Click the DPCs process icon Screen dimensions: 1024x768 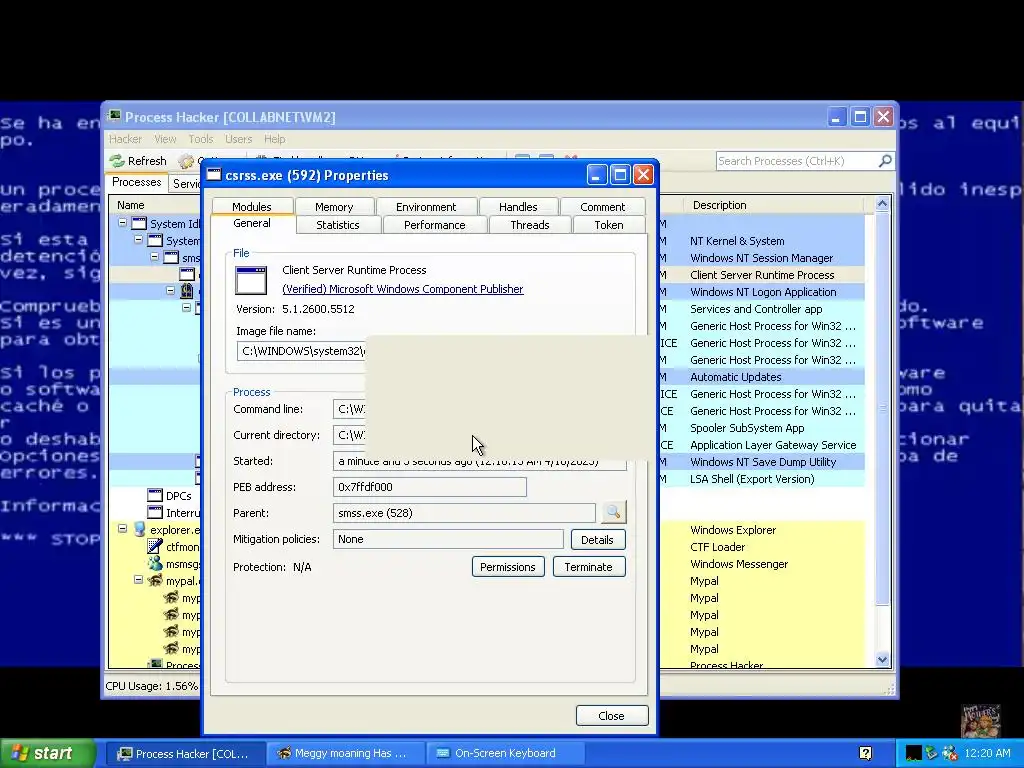pos(155,496)
